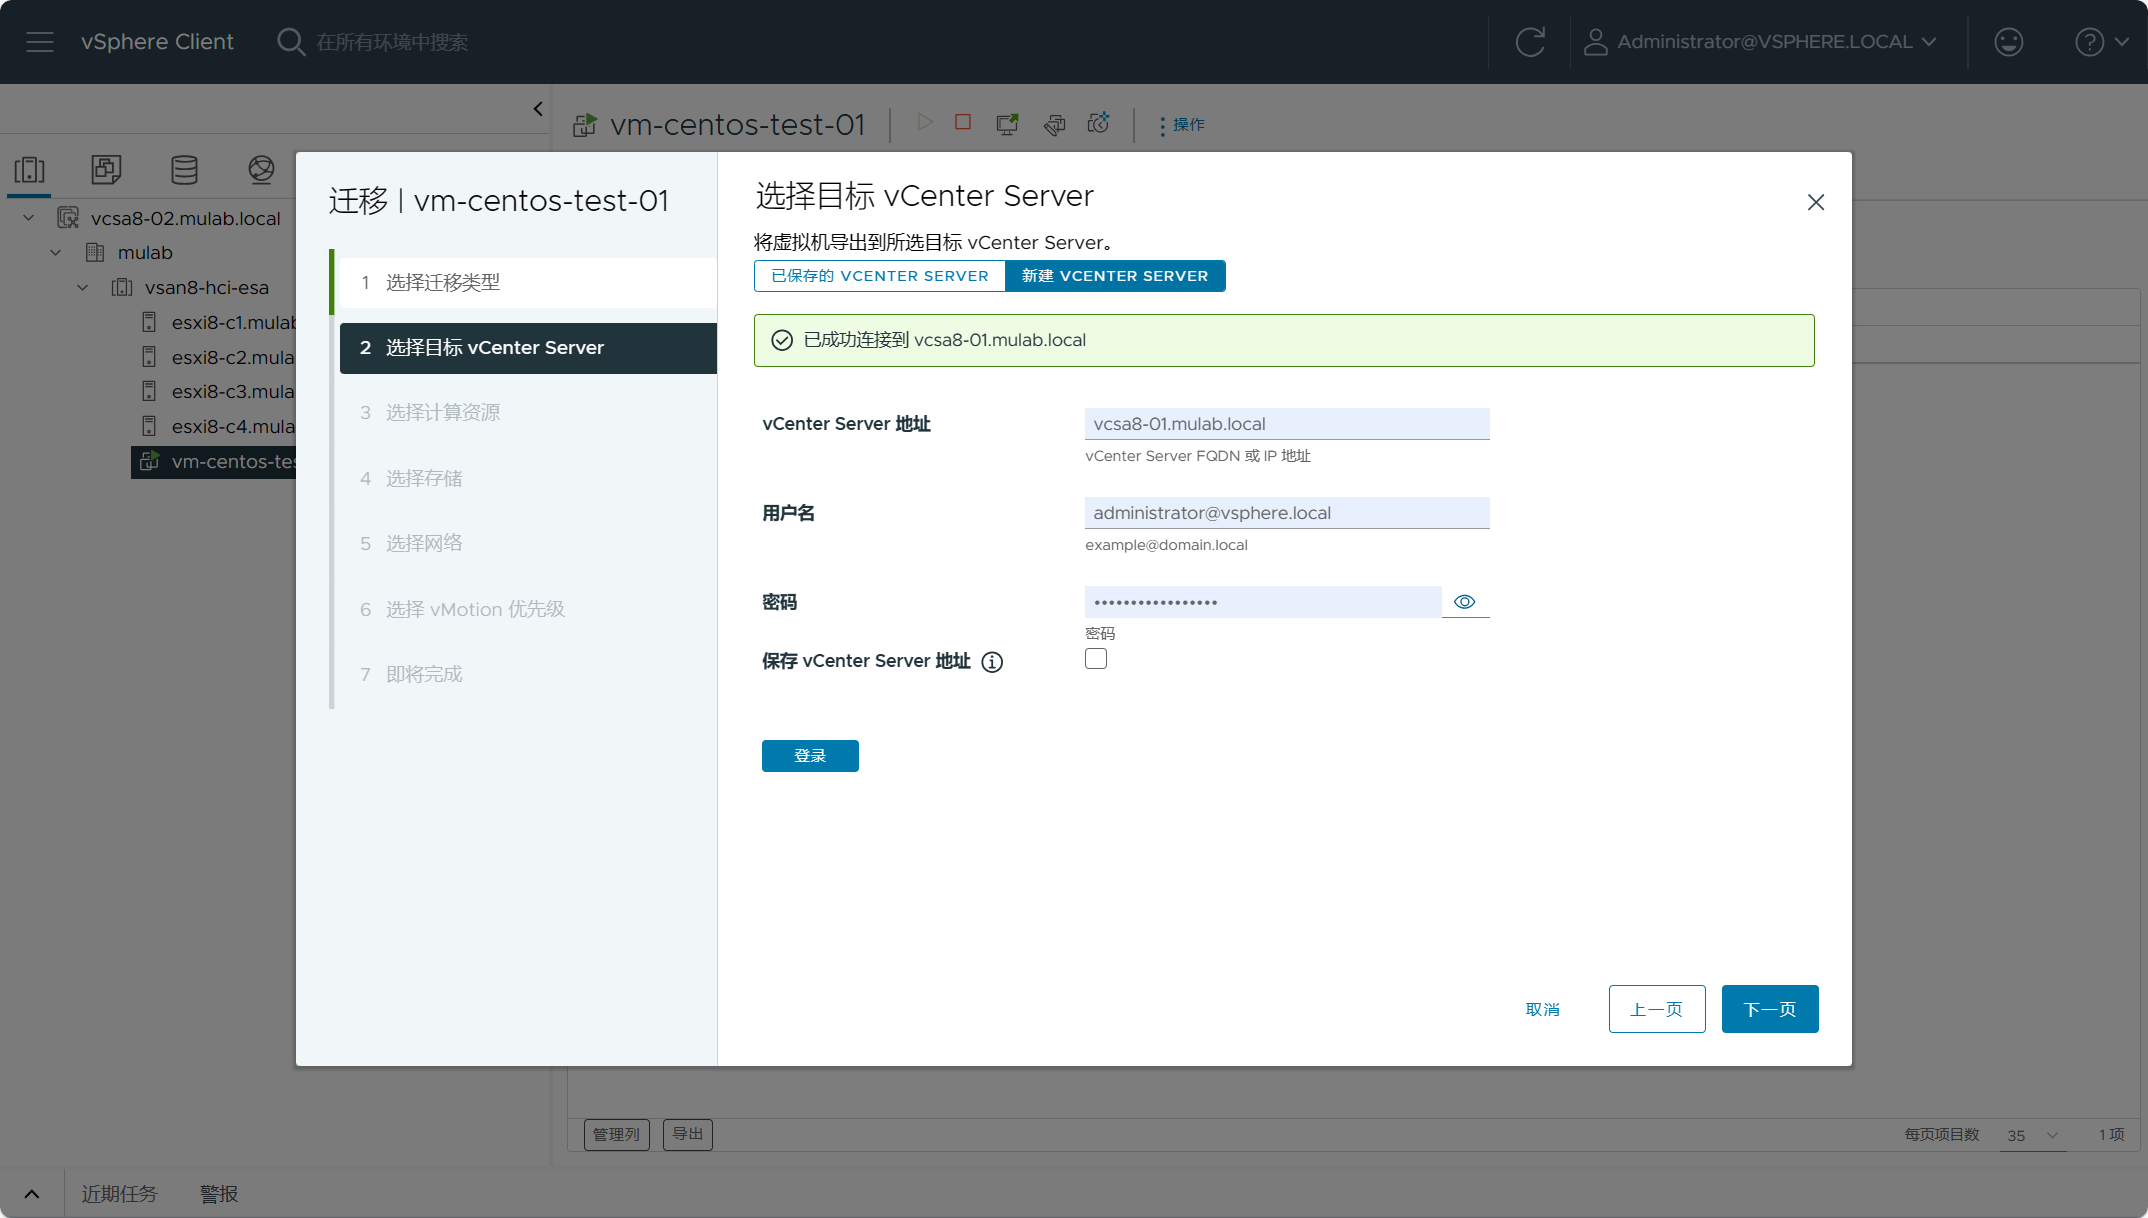Switch to VMs and Templates inventory view
The width and height of the screenshot is (2148, 1218).
107,170
